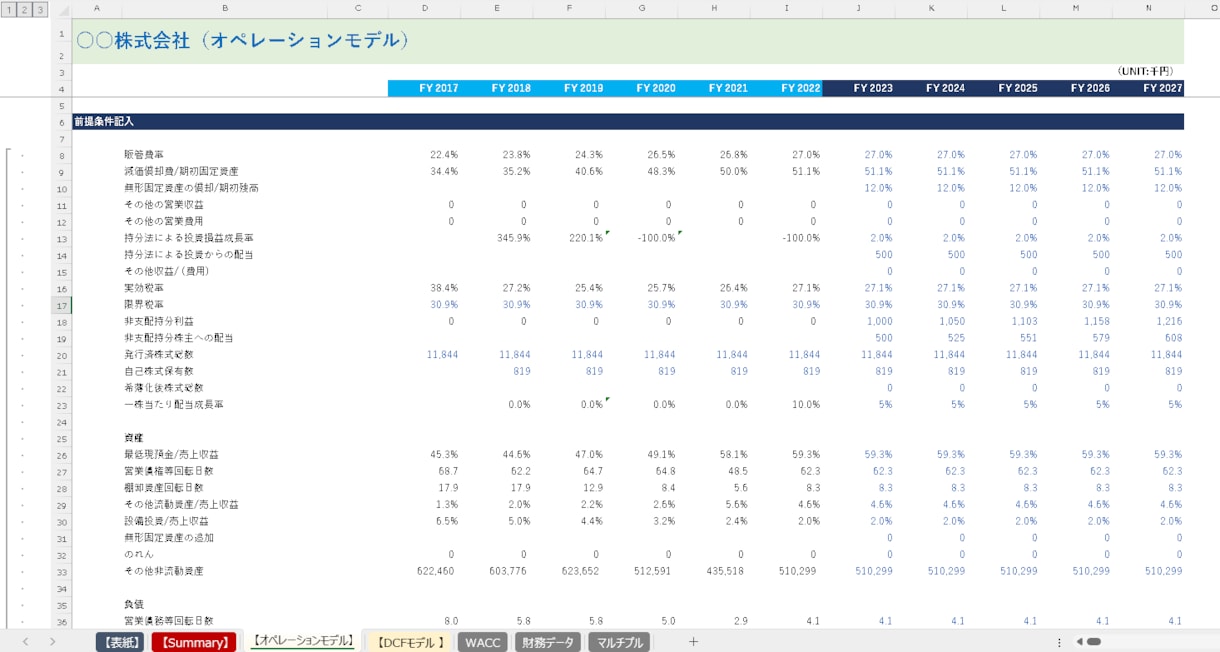Click the 435,518 cell in FY 2021
Screen dimensions: 1220x652
click(726, 571)
